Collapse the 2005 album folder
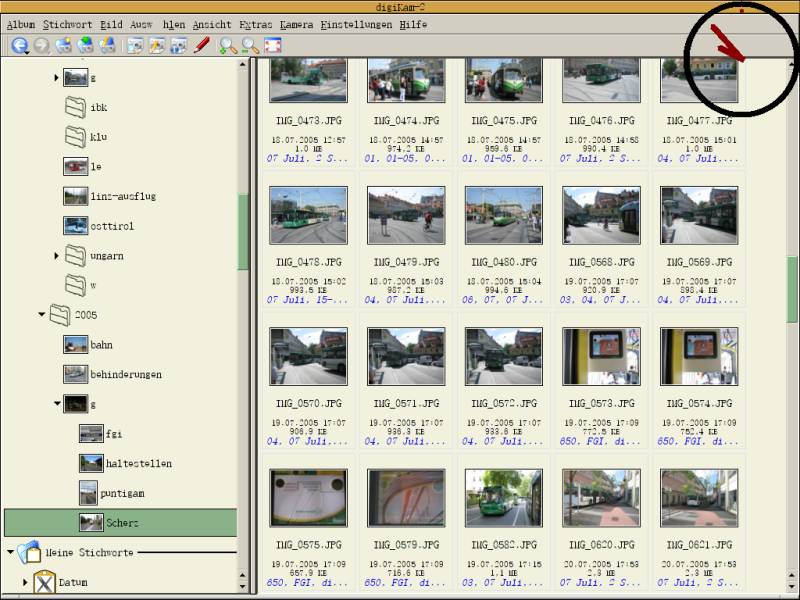The image size is (800, 600). coord(42,314)
